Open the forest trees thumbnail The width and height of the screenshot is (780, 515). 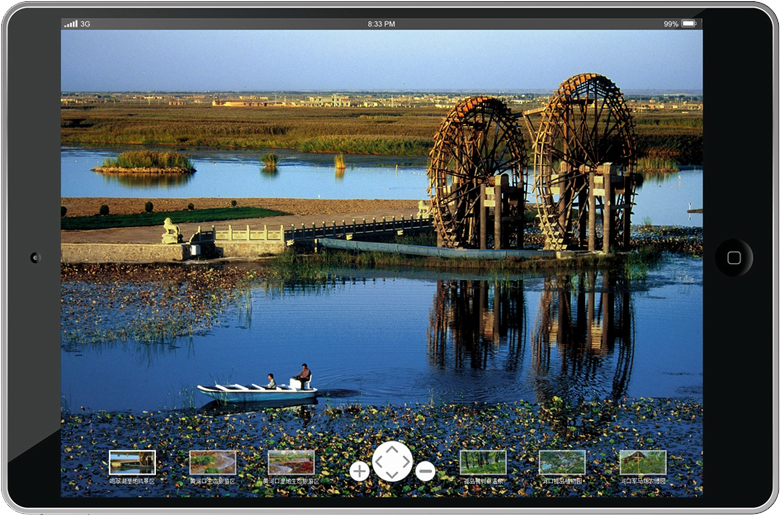coord(483,462)
